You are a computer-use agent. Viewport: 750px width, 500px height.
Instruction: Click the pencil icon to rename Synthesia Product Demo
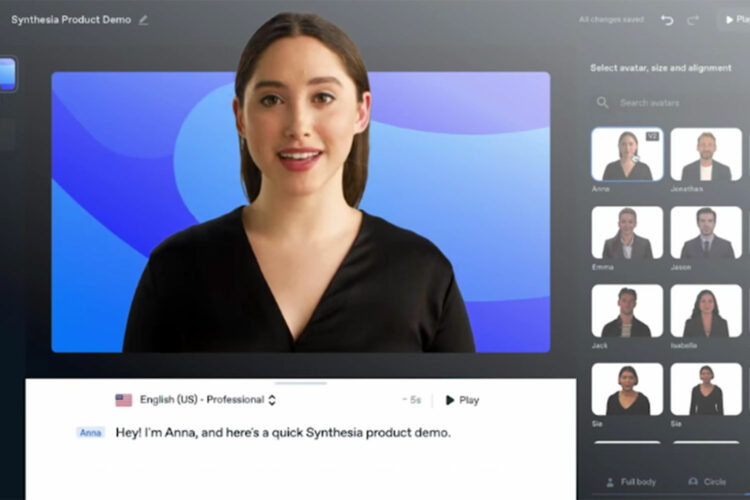(x=143, y=20)
